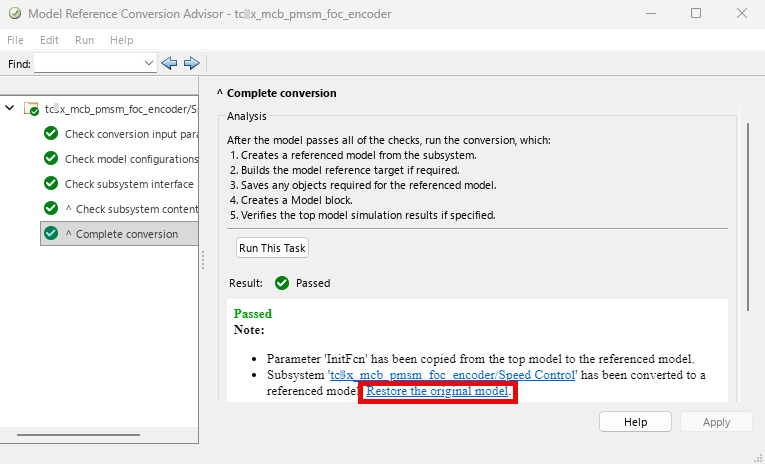765x464 pixels.
Task: Click the Analysis group label
Action: click(x=247, y=116)
